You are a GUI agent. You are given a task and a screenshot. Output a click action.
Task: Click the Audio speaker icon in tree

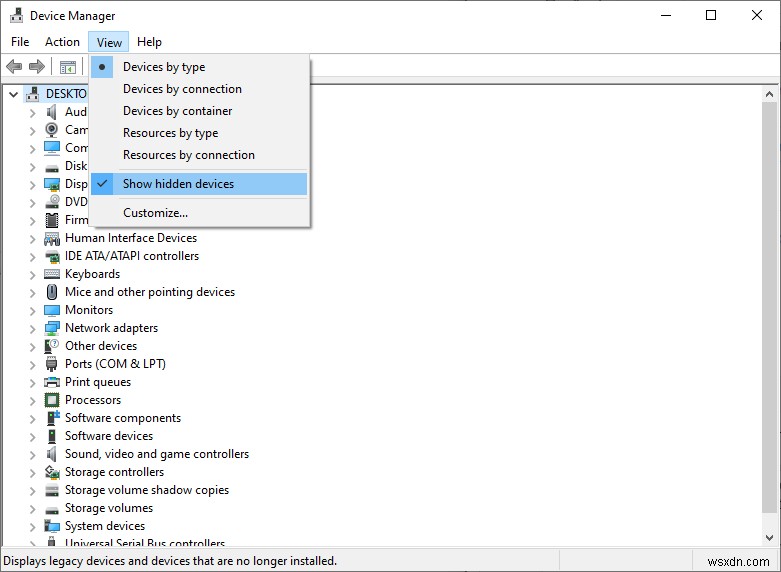tap(52, 112)
